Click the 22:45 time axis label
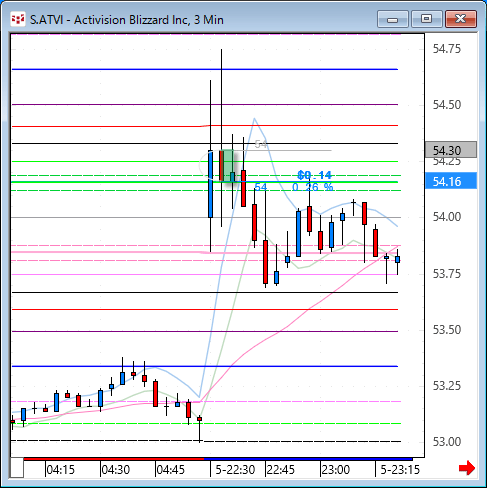 tap(280, 470)
